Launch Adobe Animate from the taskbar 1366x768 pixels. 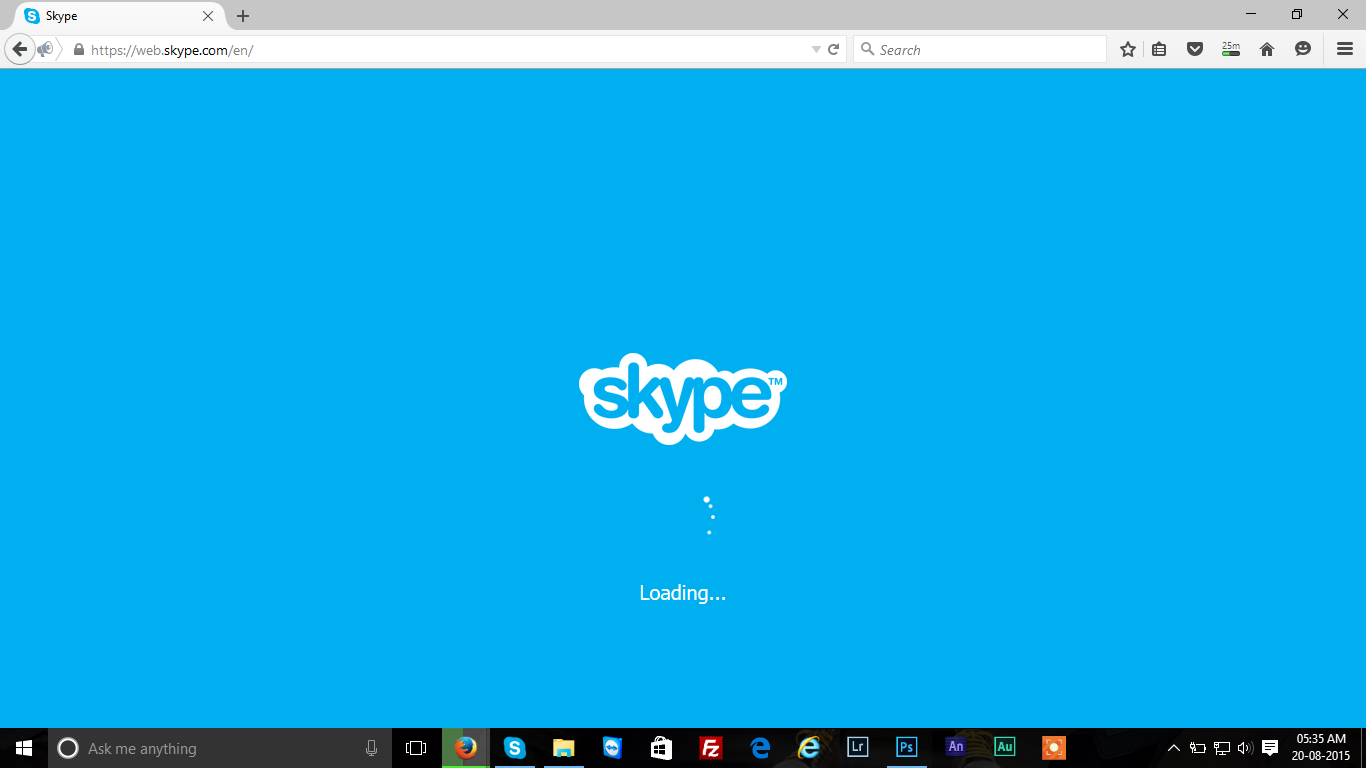pyautogui.click(x=956, y=746)
